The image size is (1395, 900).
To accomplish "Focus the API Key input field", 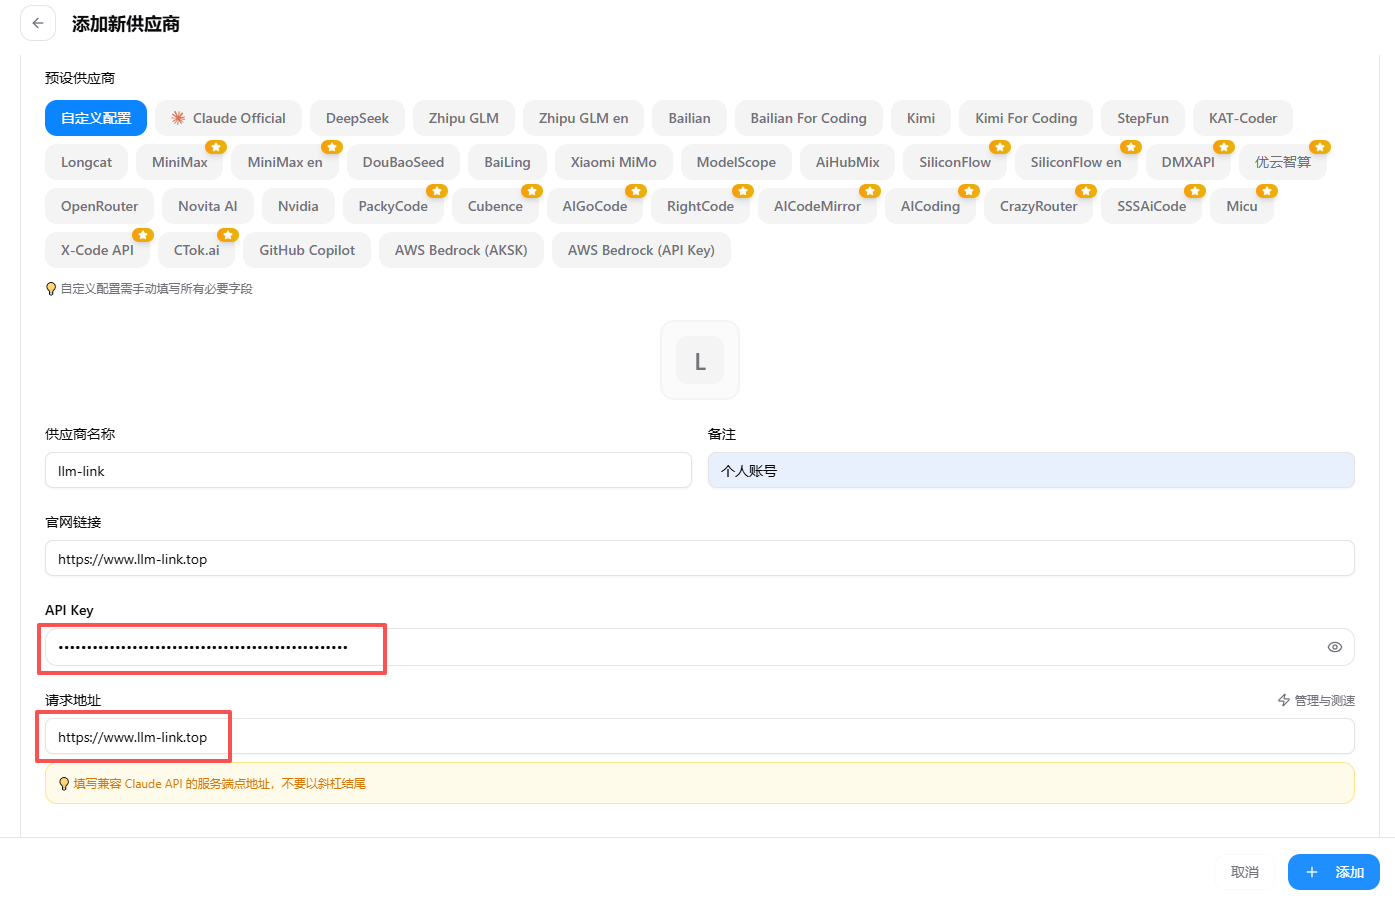I will pyautogui.click(x=700, y=647).
